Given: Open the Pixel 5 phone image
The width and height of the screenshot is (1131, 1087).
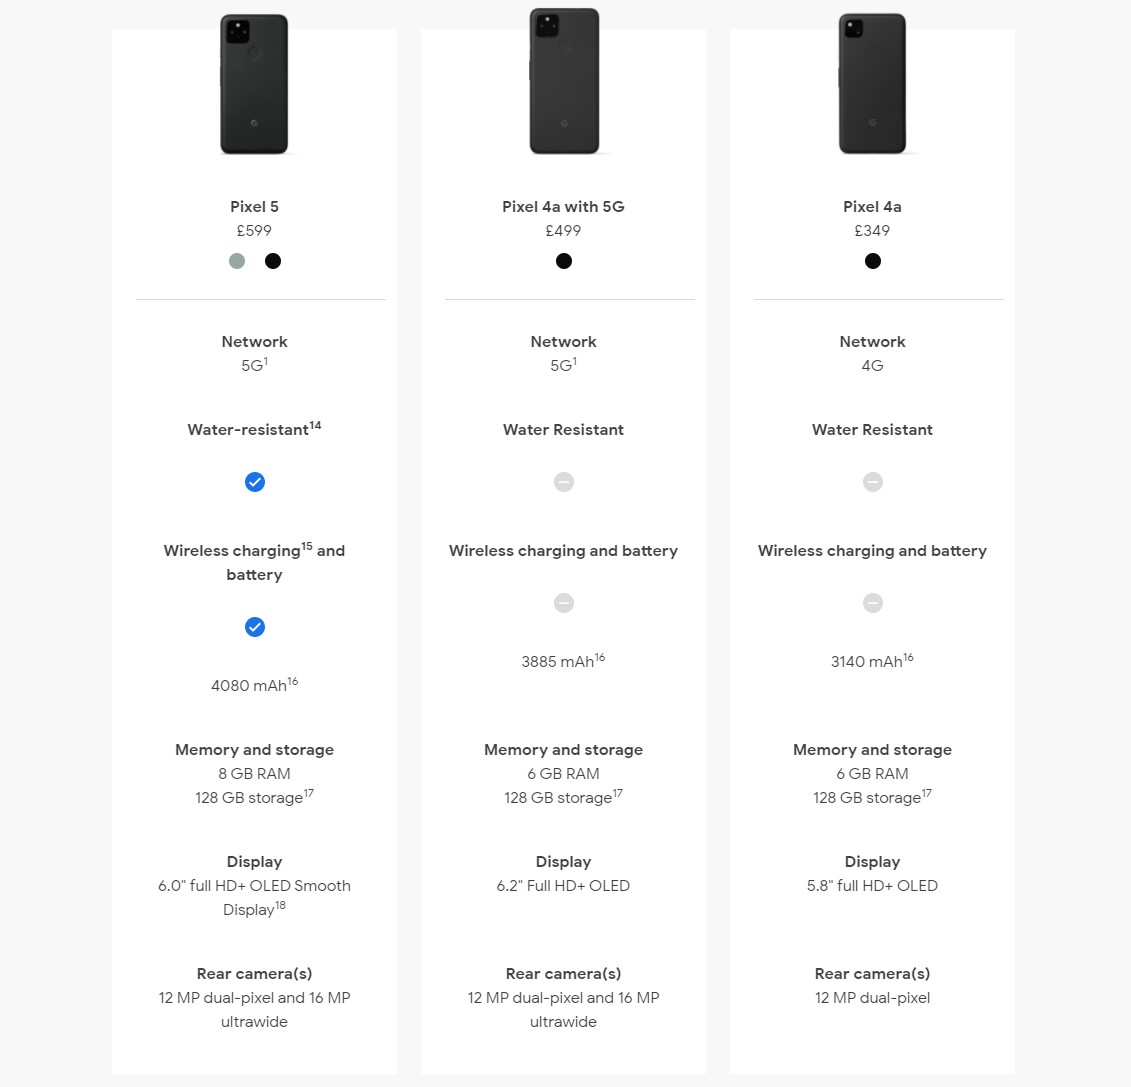Looking at the screenshot, I should click(254, 84).
